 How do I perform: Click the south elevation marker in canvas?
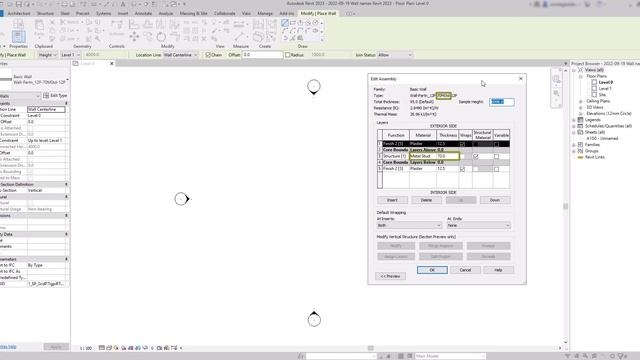pyautogui.click(x=314, y=319)
